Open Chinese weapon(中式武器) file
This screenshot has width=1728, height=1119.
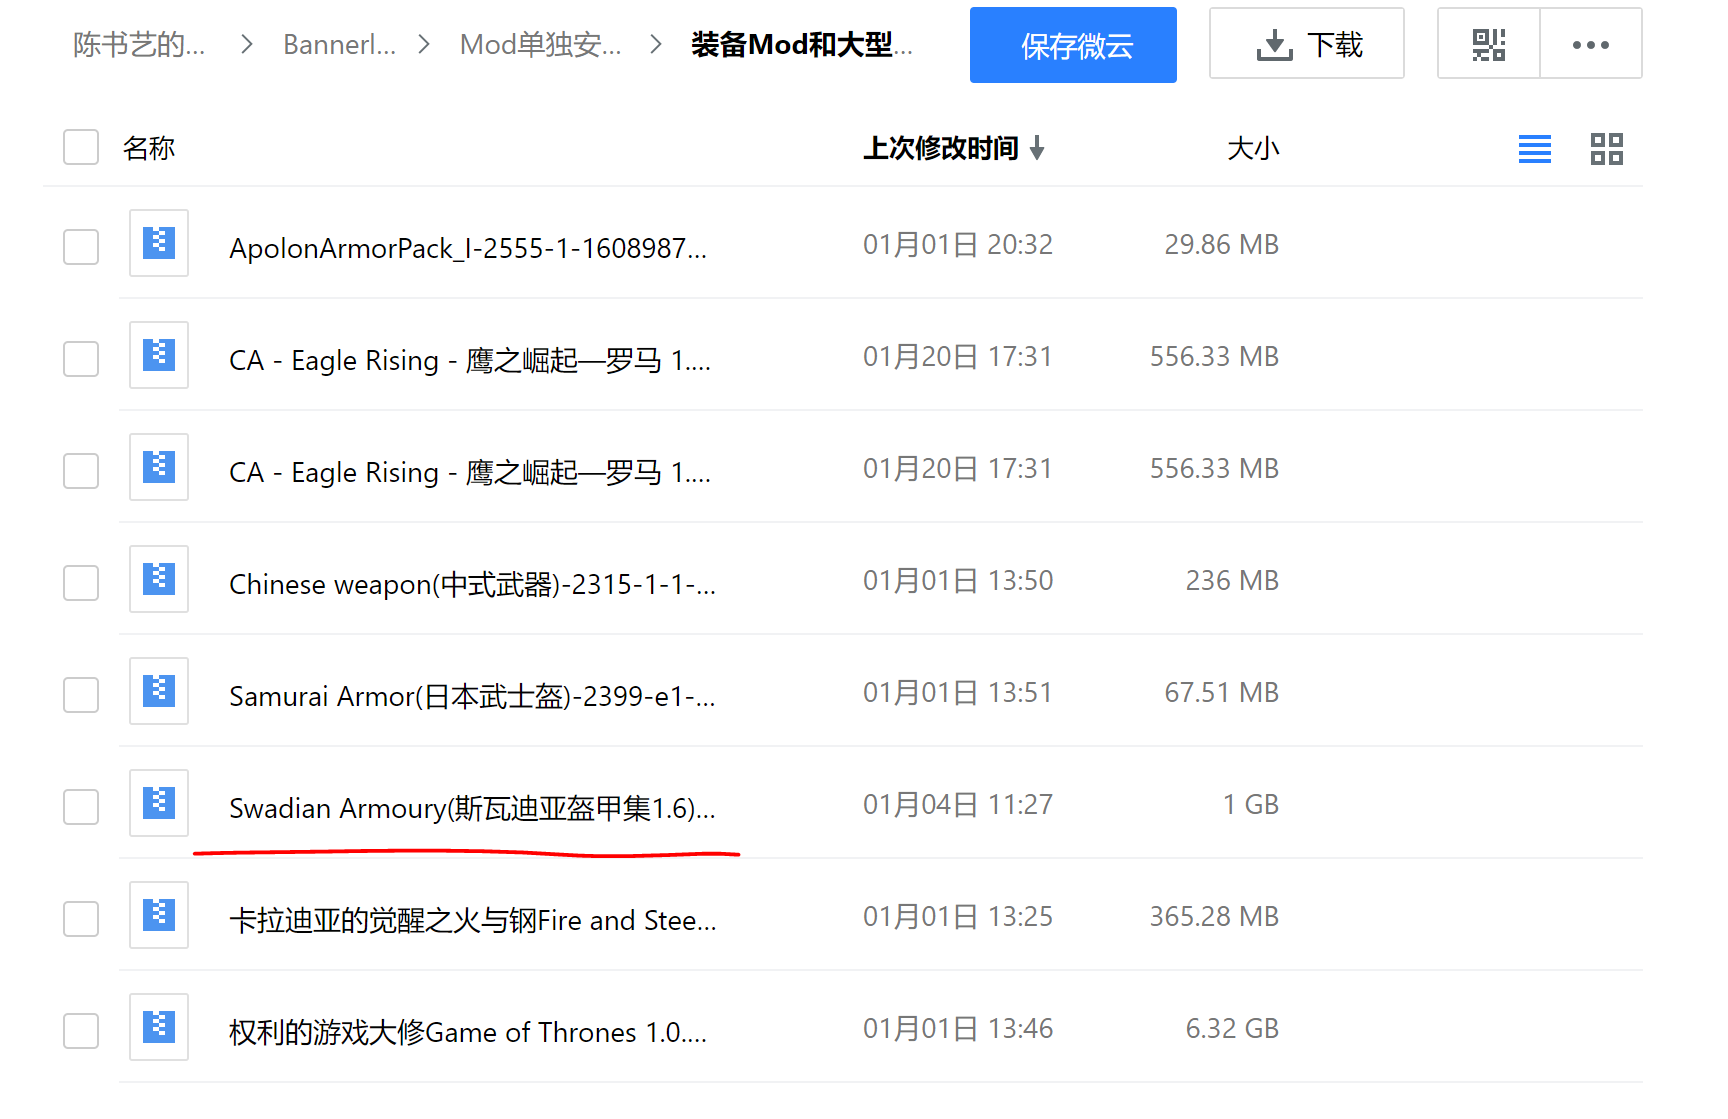pos(472,584)
